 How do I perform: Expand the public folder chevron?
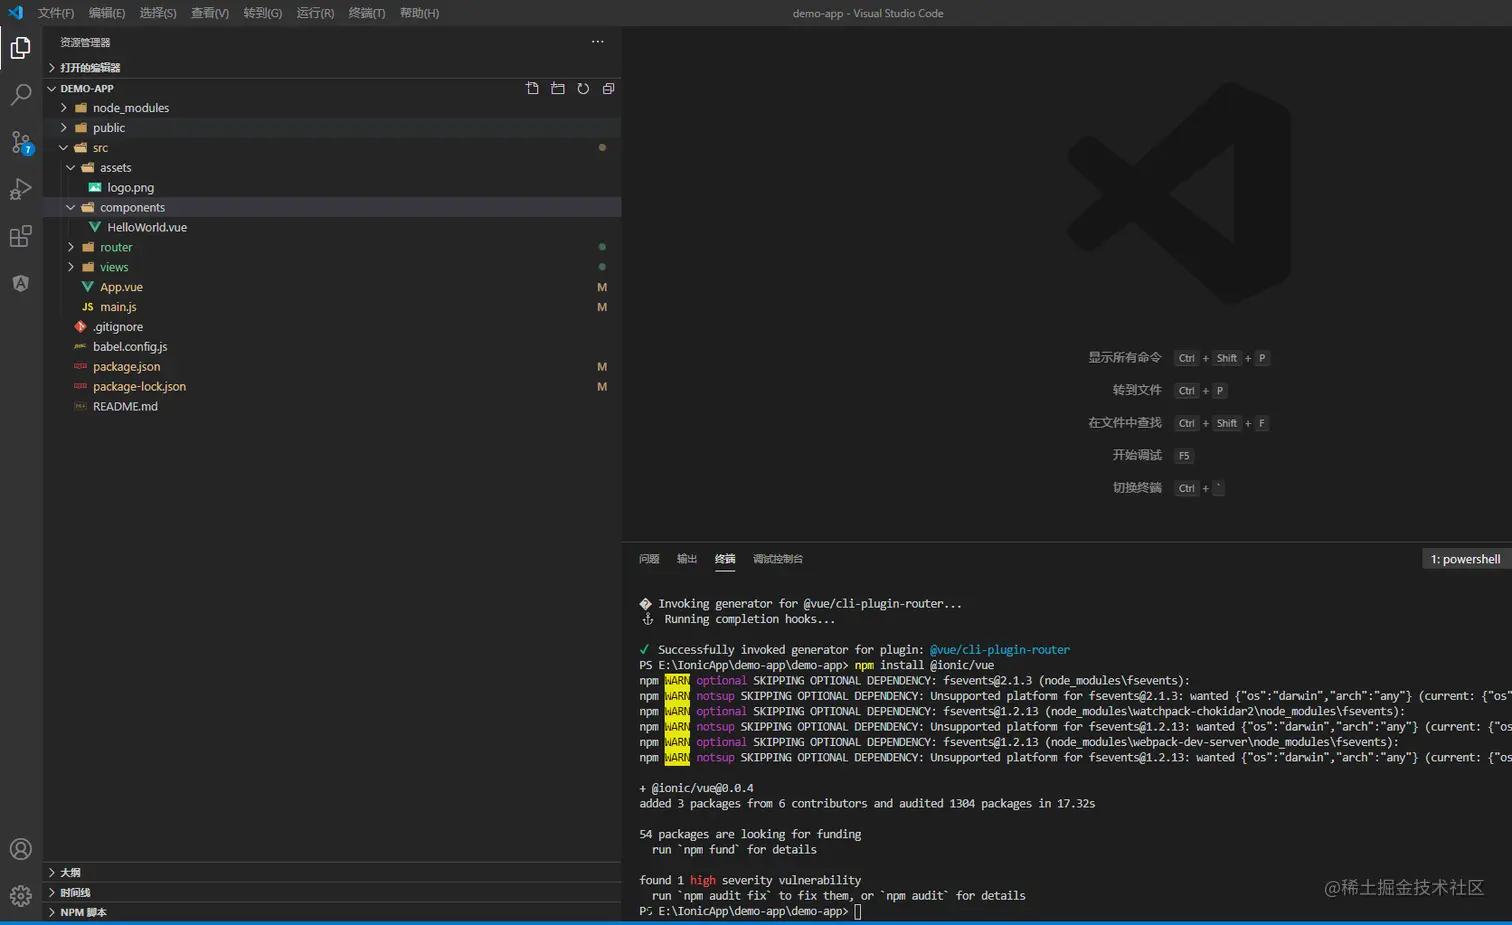[64, 128]
